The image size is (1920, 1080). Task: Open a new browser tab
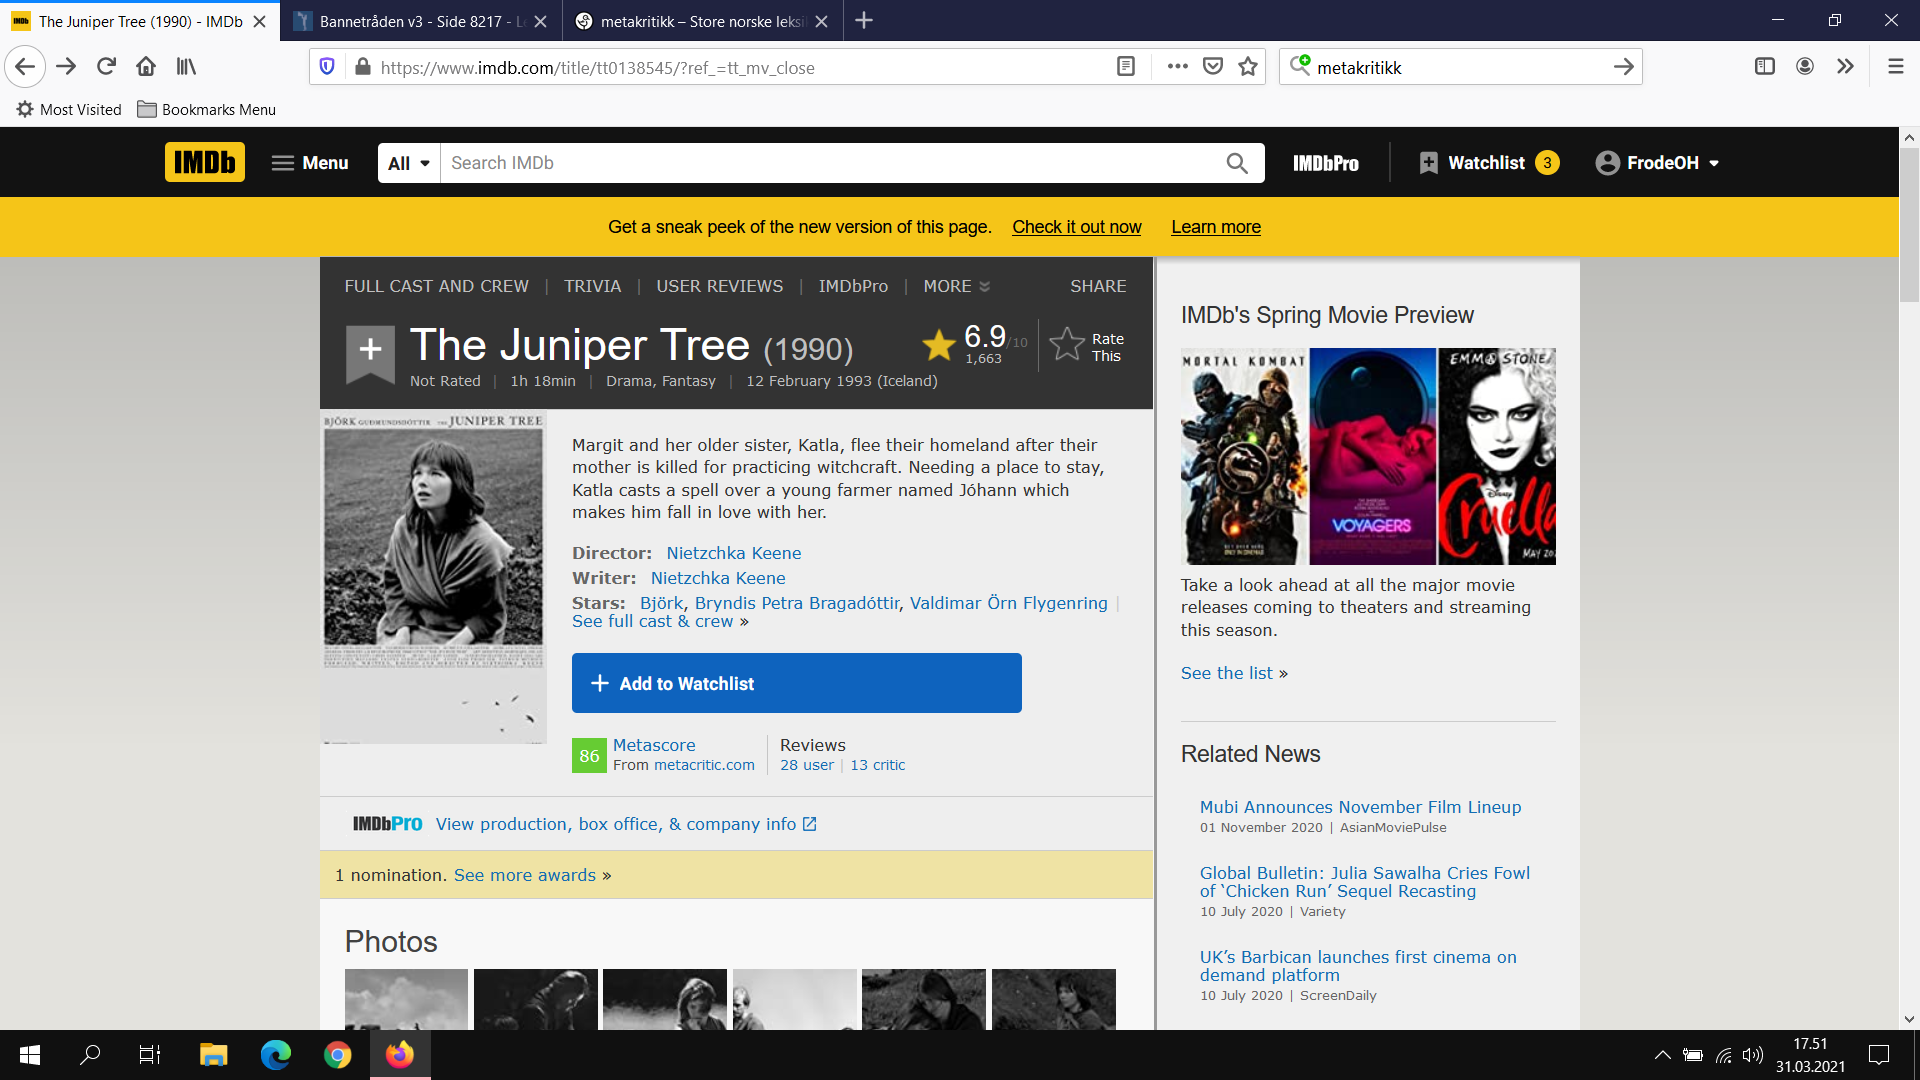[864, 21]
